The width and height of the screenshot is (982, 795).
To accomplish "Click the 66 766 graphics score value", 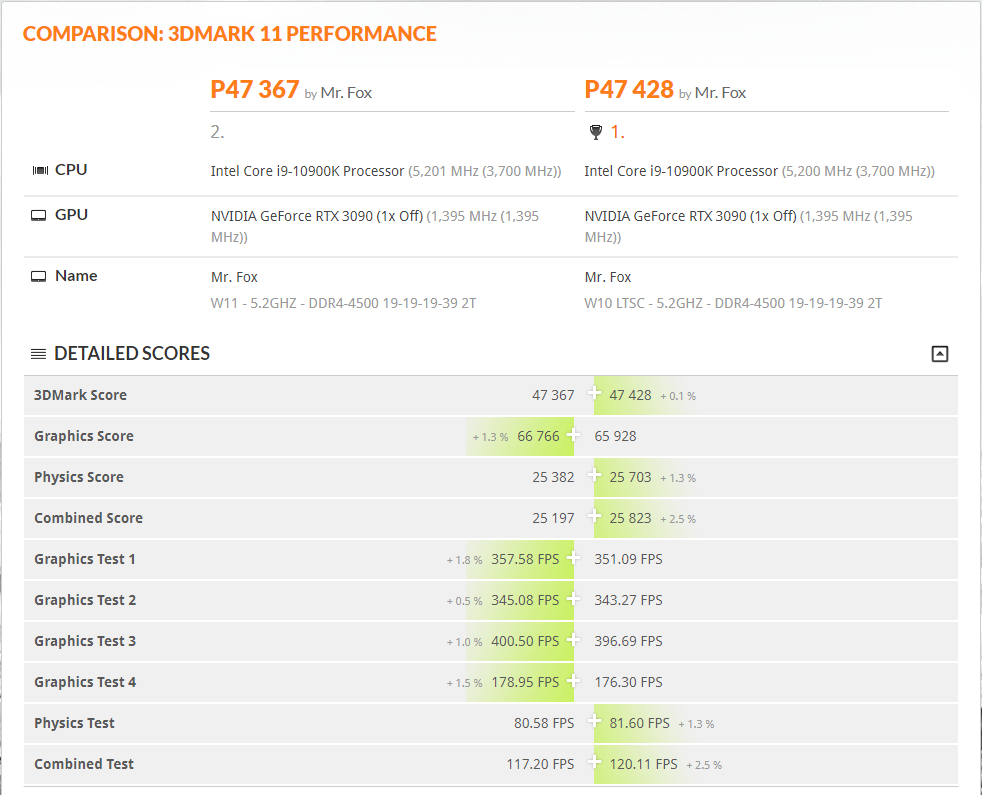I will click(538, 436).
